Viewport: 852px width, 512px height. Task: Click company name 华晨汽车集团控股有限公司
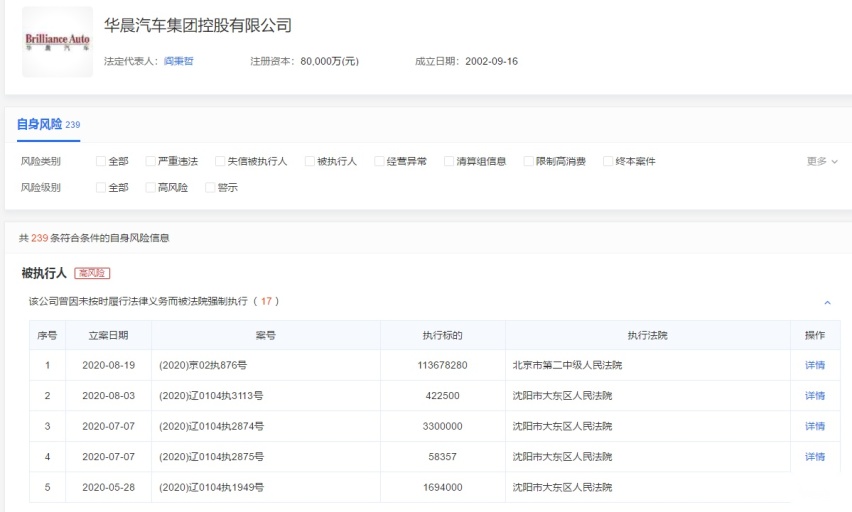coord(198,26)
